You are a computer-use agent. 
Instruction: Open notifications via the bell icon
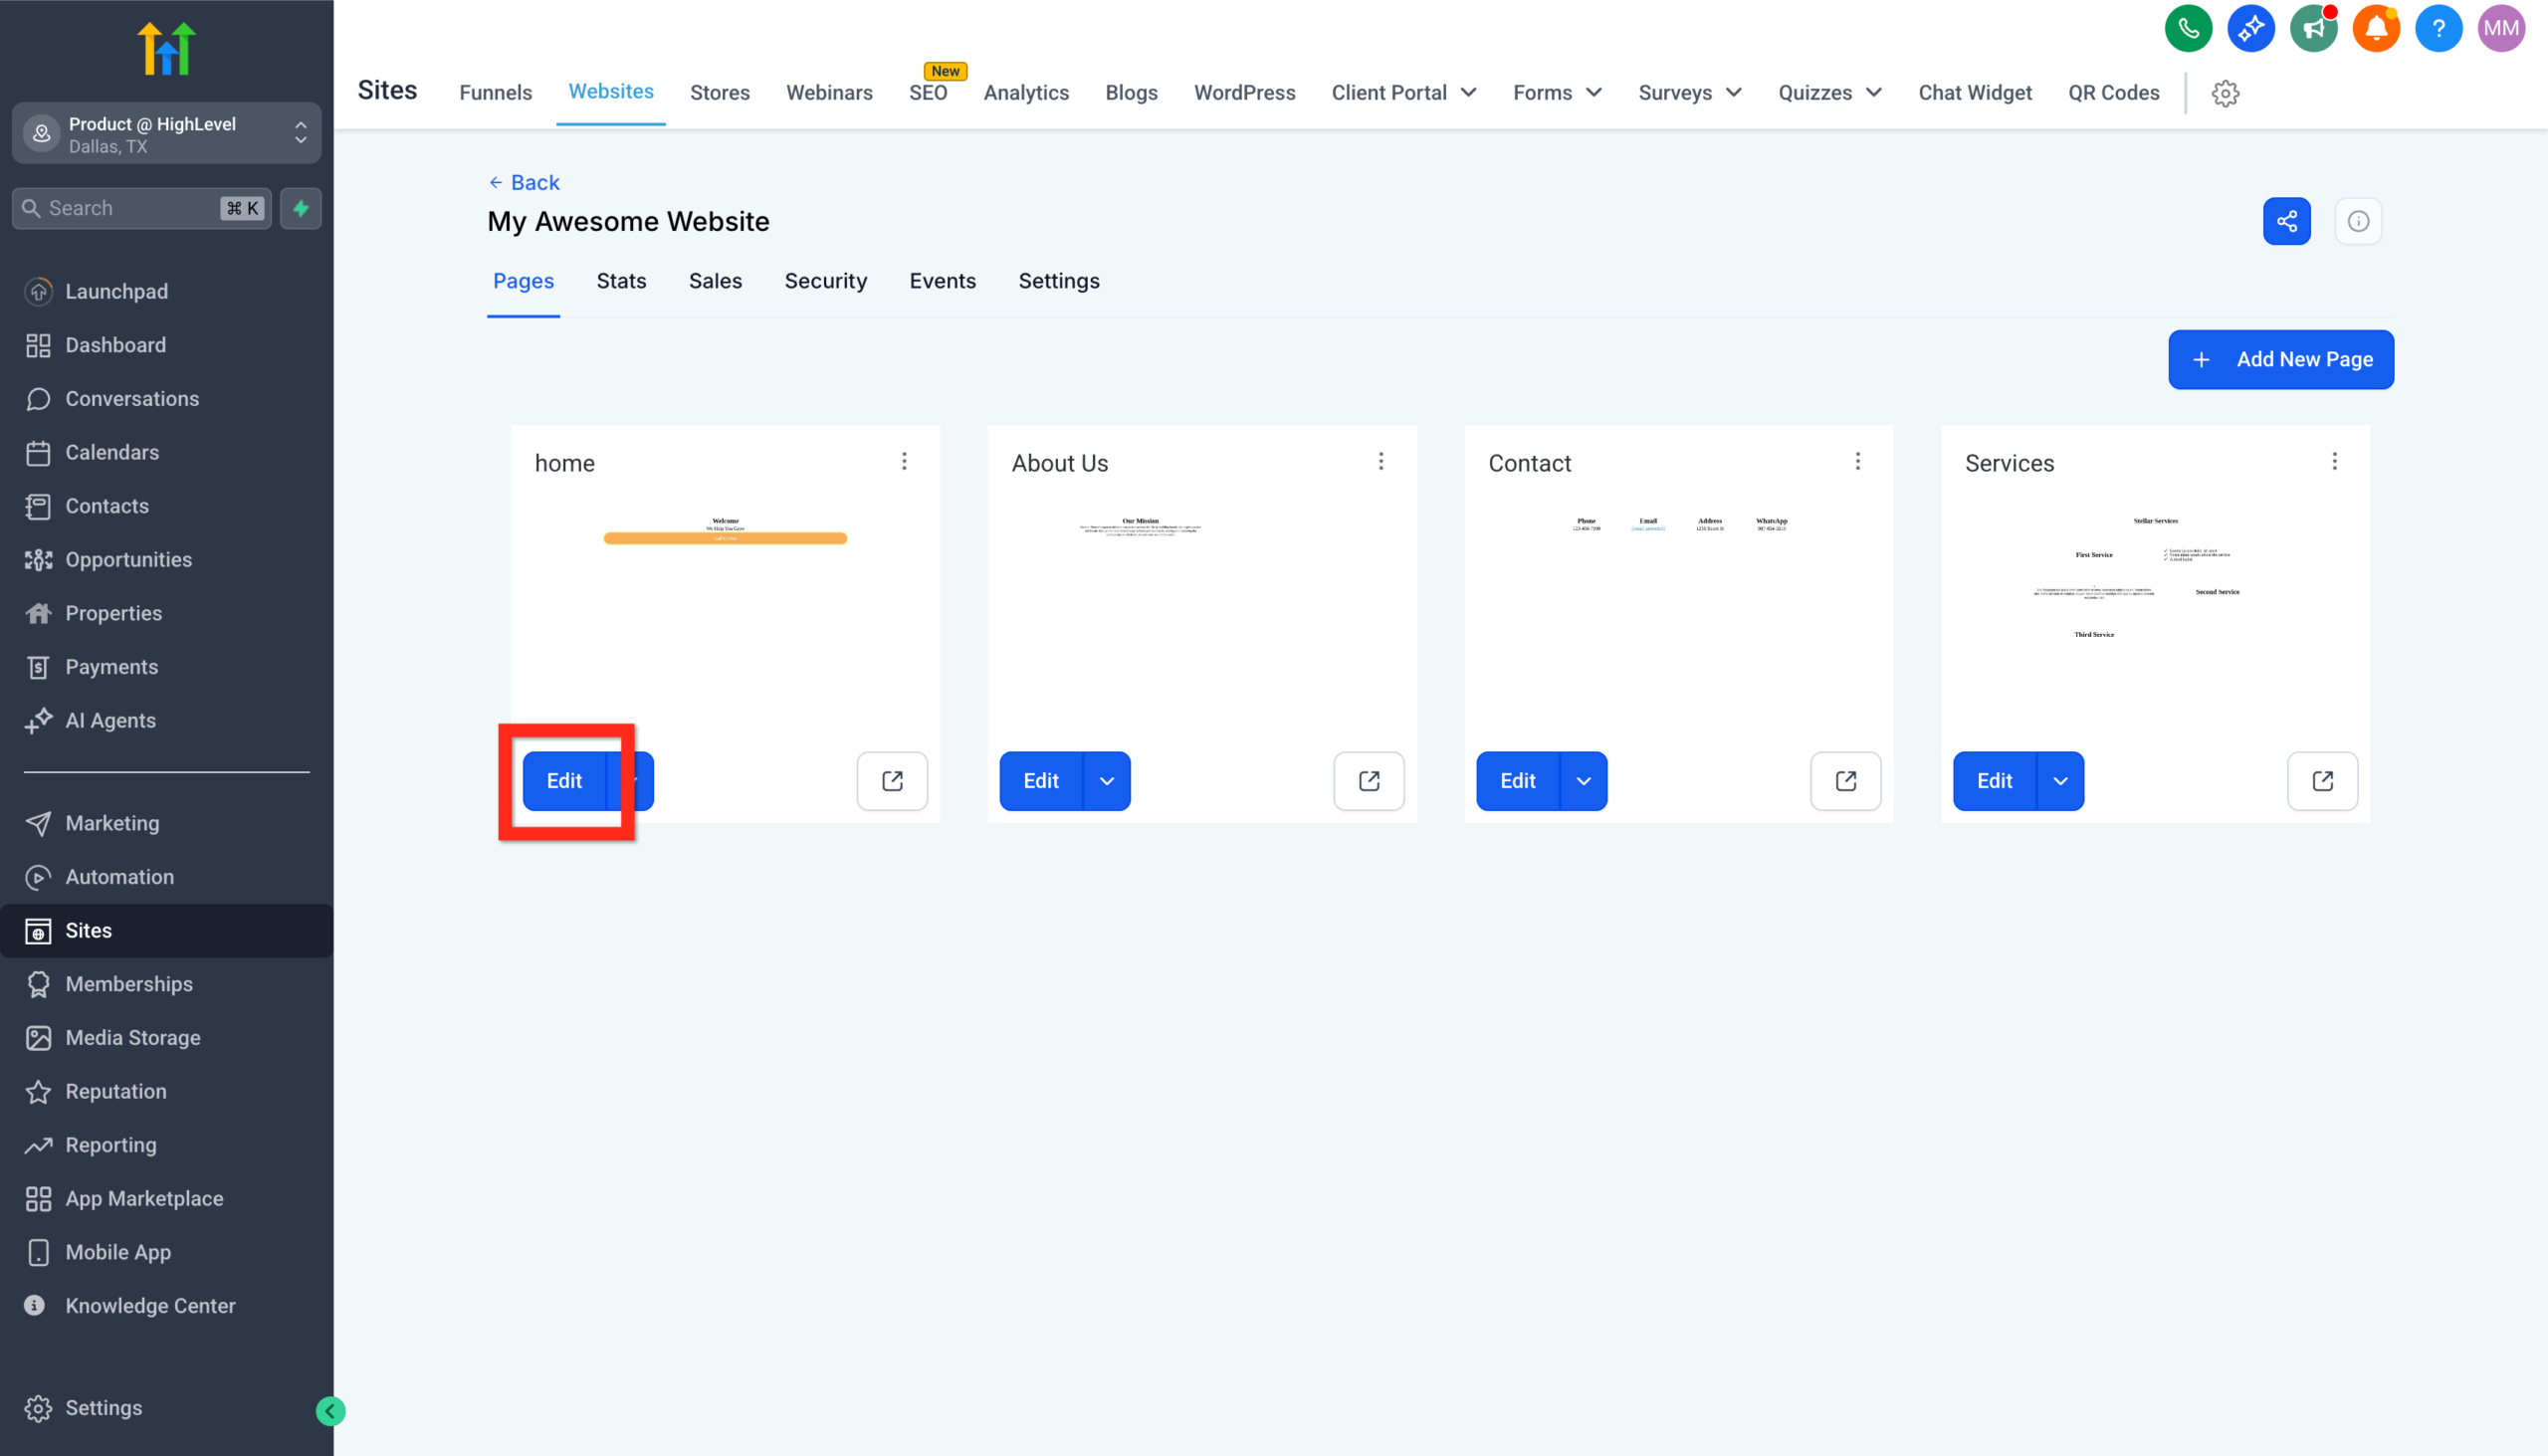pyautogui.click(x=2376, y=28)
